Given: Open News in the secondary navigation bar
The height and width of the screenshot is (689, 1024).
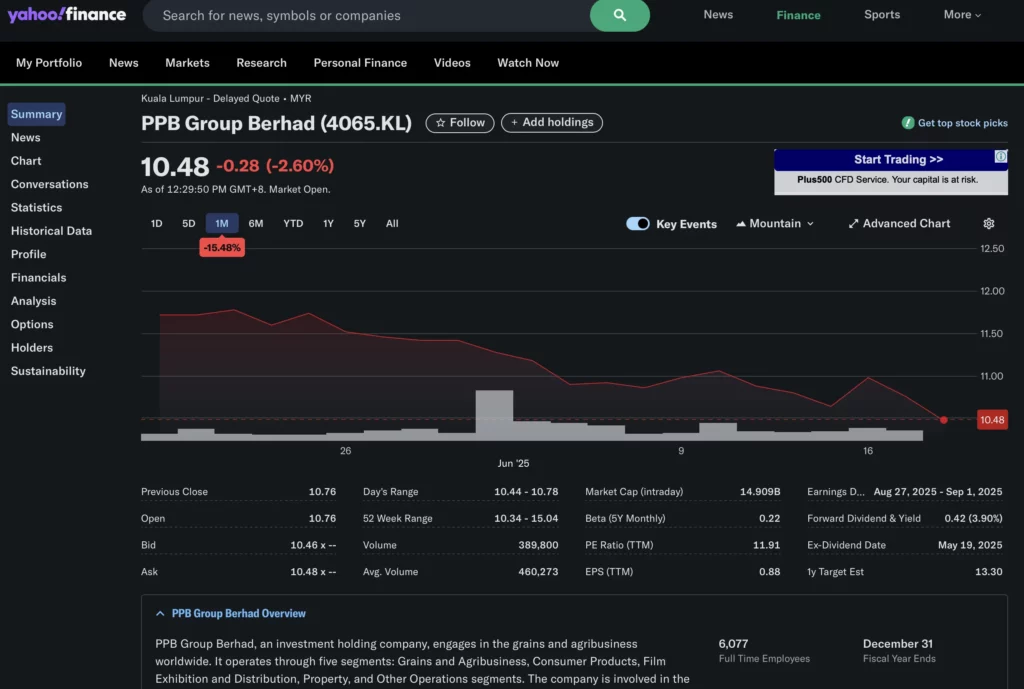Looking at the screenshot, I should point(123,63).
